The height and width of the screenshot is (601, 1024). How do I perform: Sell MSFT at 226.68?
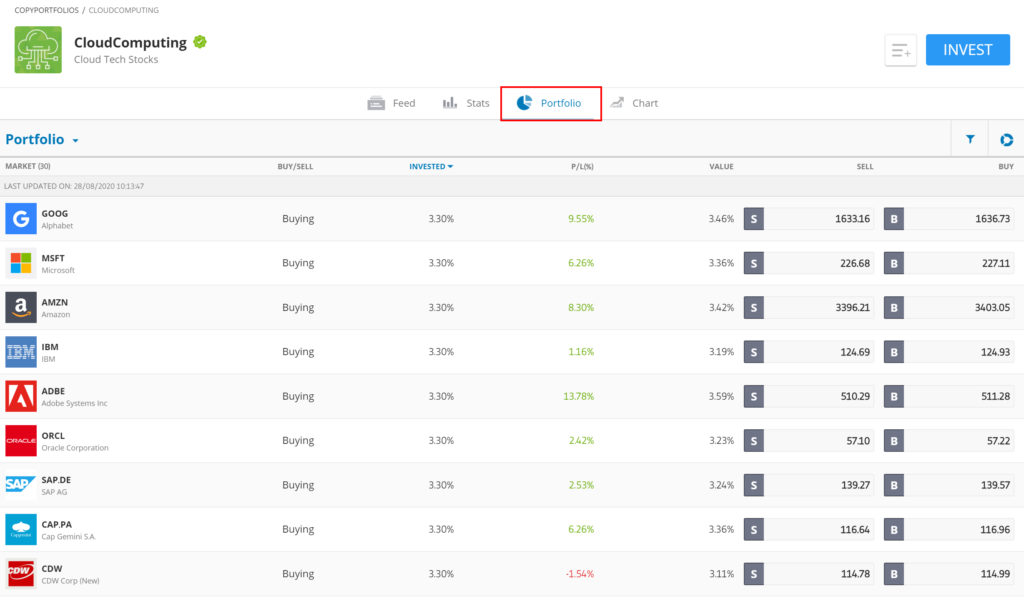click(809, 263)
